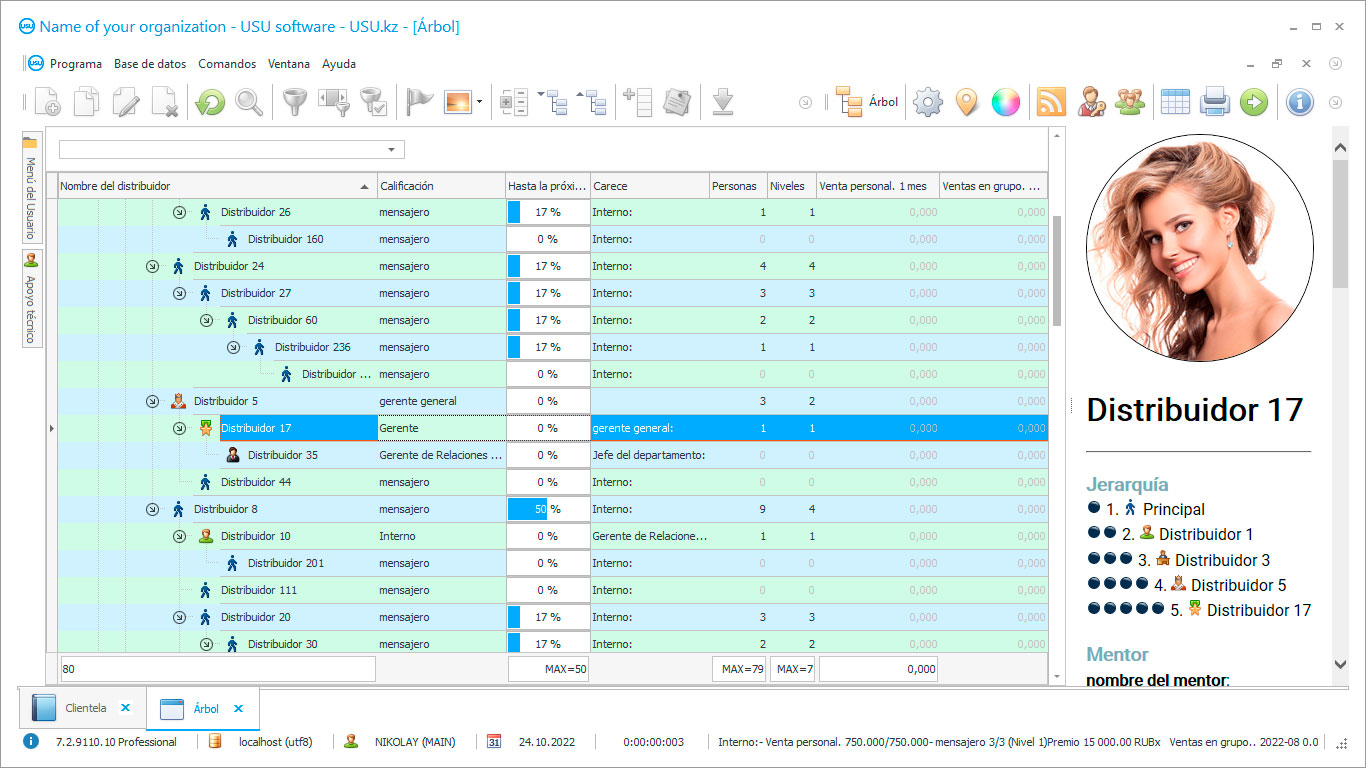This screenshot has width=1366, height=768.
Task: Click the edit record pencil icon
Action: coord(126,102)
